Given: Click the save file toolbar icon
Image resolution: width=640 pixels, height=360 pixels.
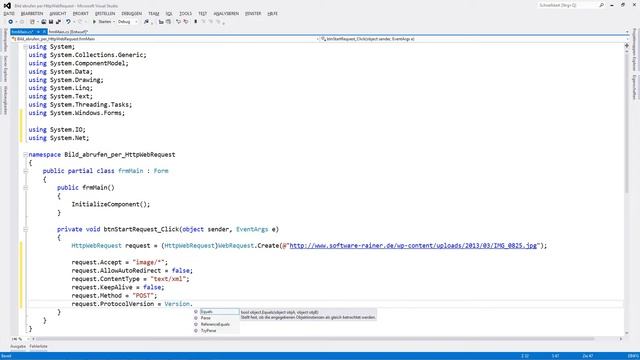Looking at the screenshot, I should pos(51,22).
